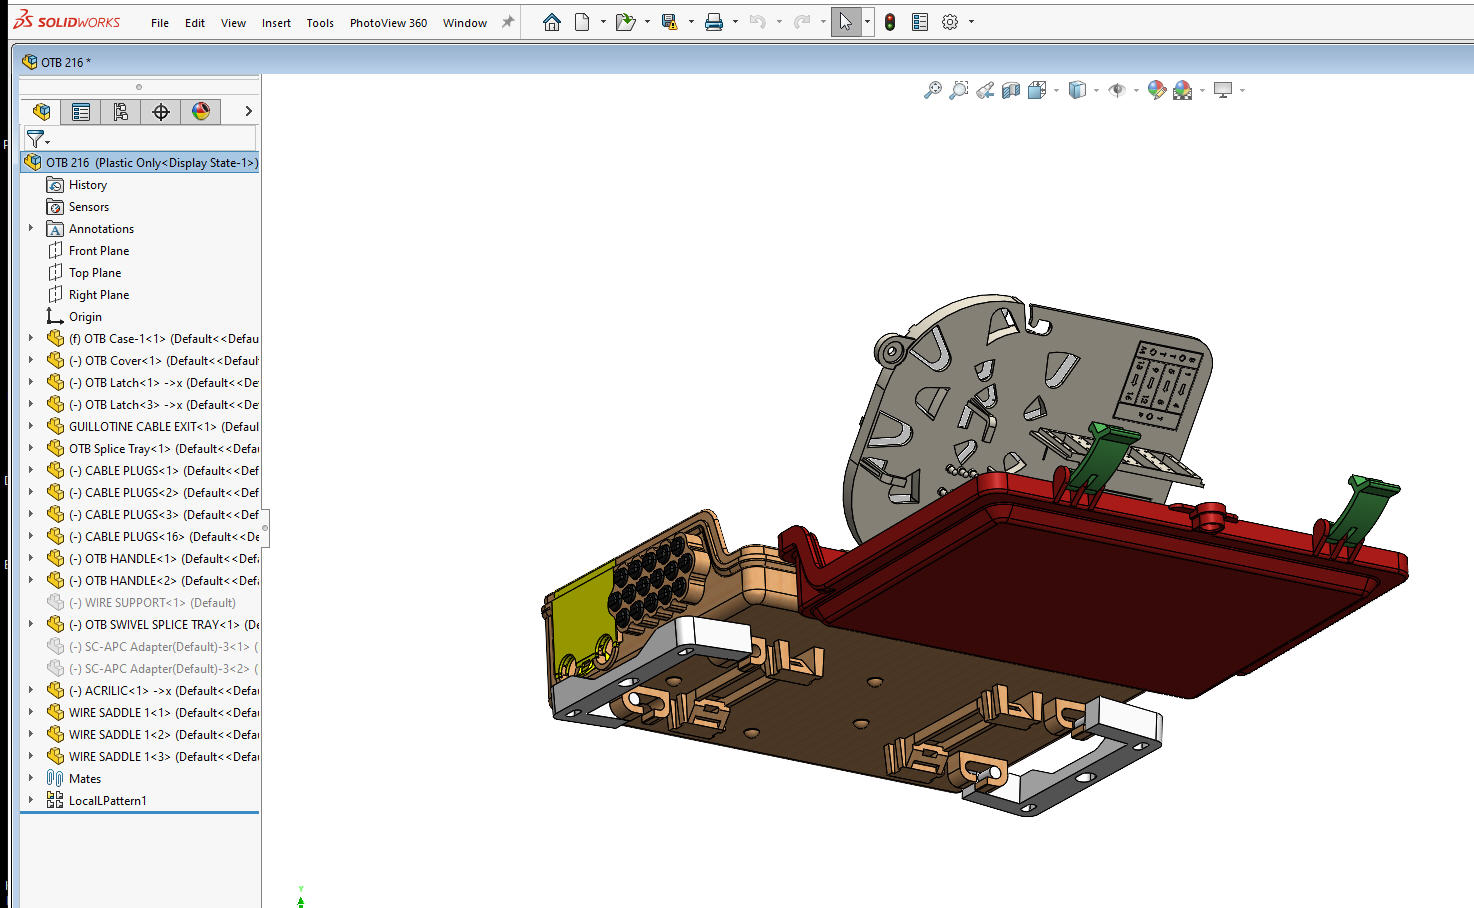Switch to ConfigurationManager tab
Screen dimensions: 1474x908
point(121,111)
